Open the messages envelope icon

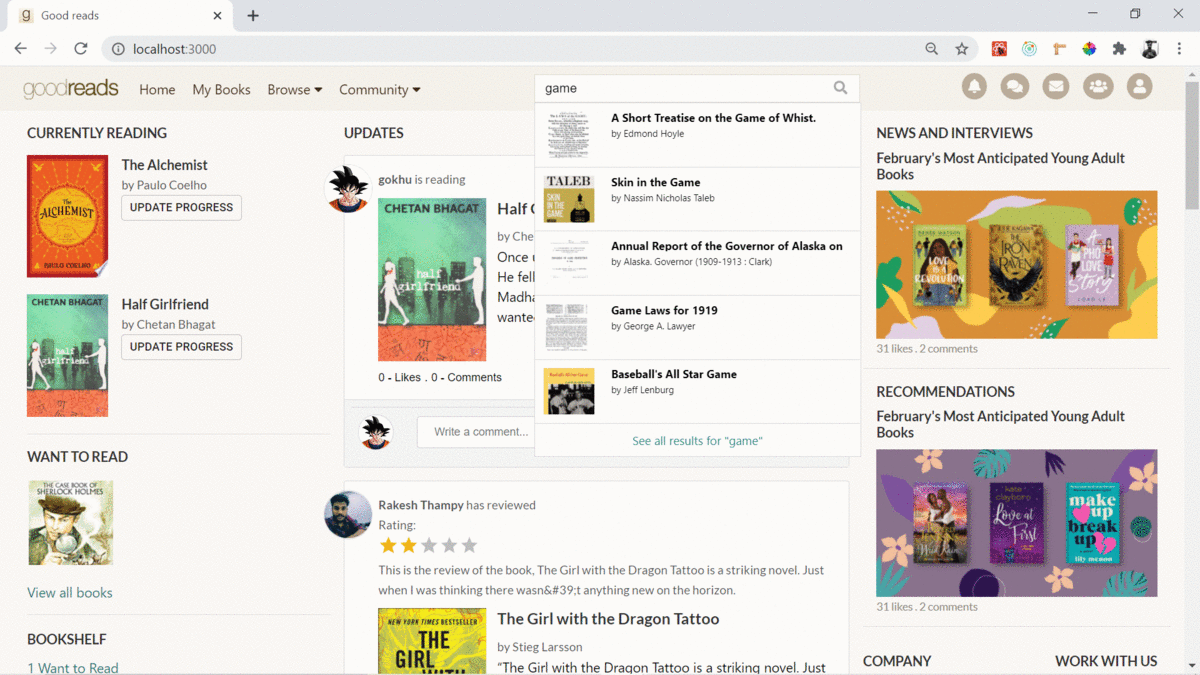click(1056, 87)
